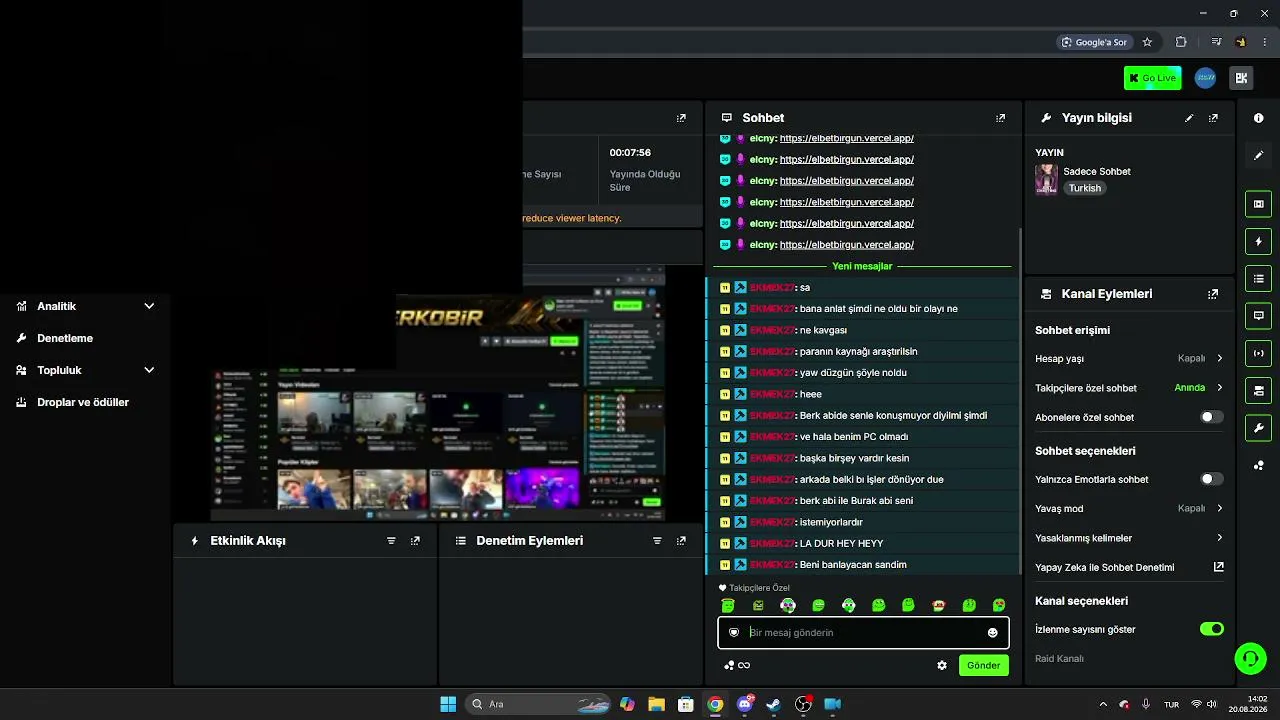1280x720 pixels.
Task: Toggle the lightning bolt panel in right sidebar
Action: (1258, 241)
